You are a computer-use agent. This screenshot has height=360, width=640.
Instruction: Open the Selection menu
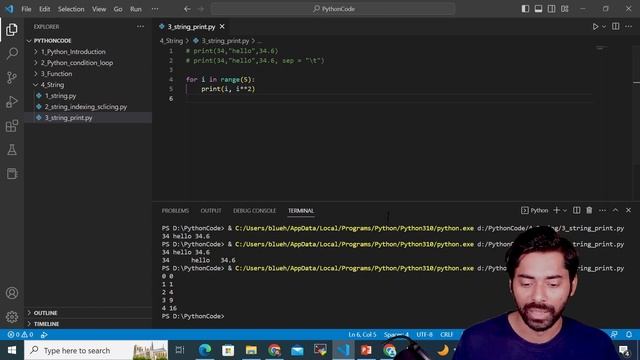point(71,9)
